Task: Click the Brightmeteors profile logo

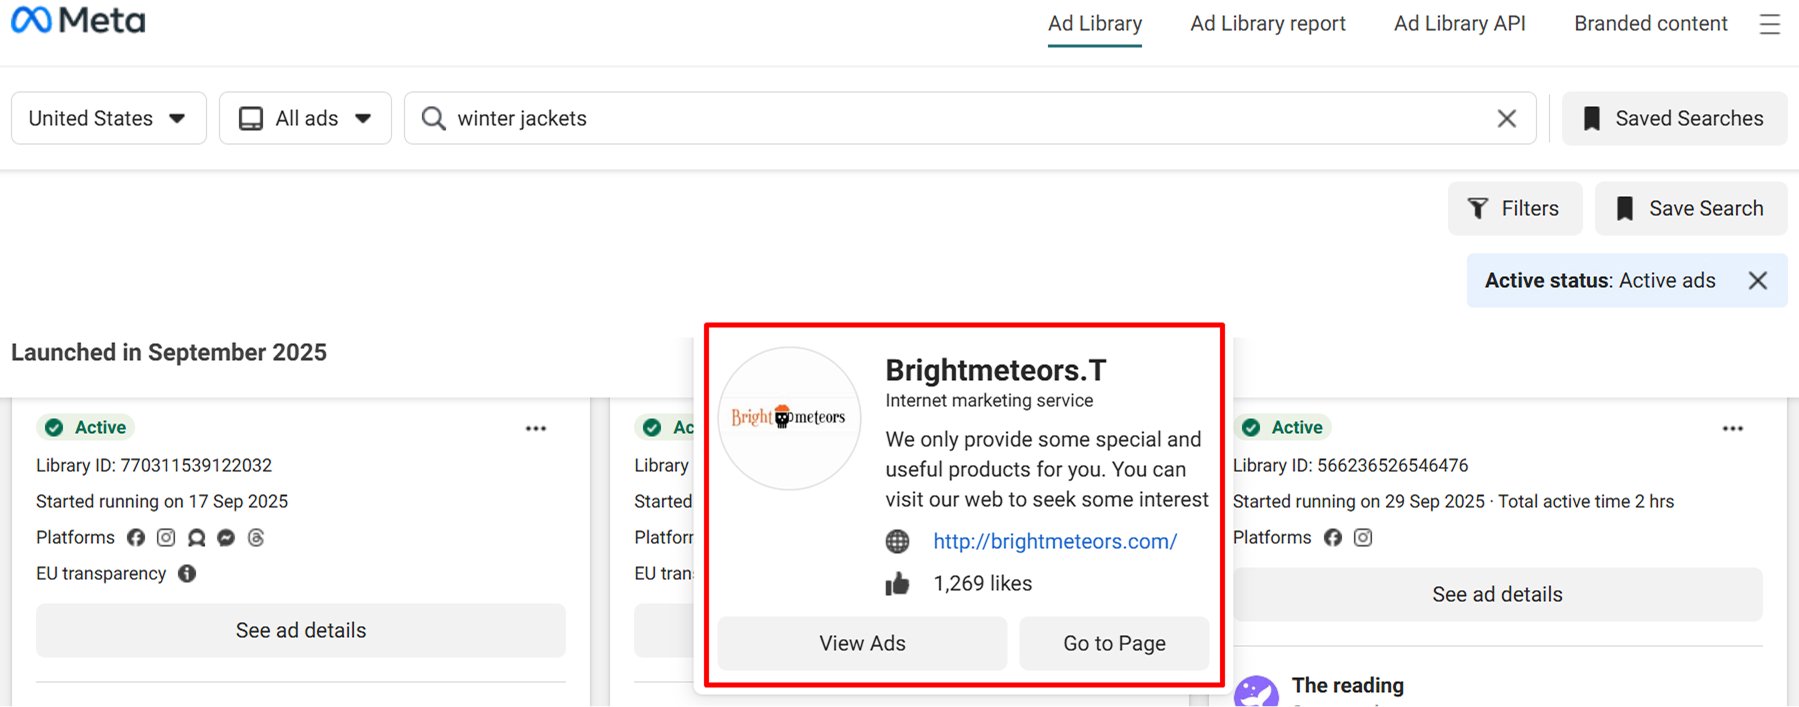Action: (x=789, y=418)
